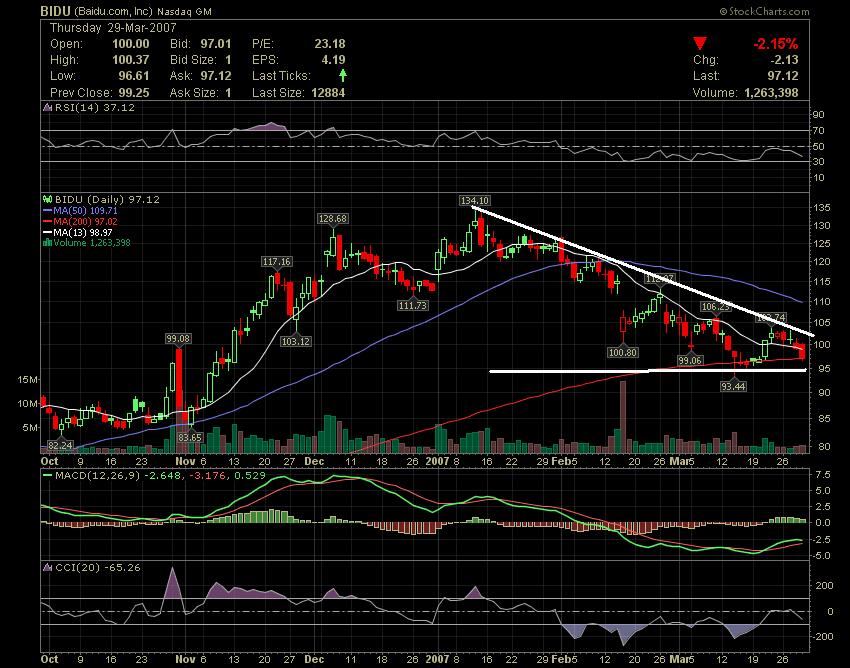Click the '111.73' price label

pos(413,306)
